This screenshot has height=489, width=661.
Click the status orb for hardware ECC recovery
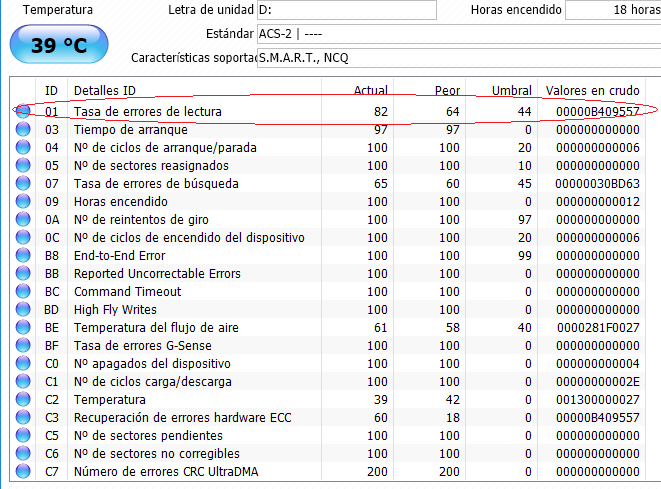coord(23,417)
